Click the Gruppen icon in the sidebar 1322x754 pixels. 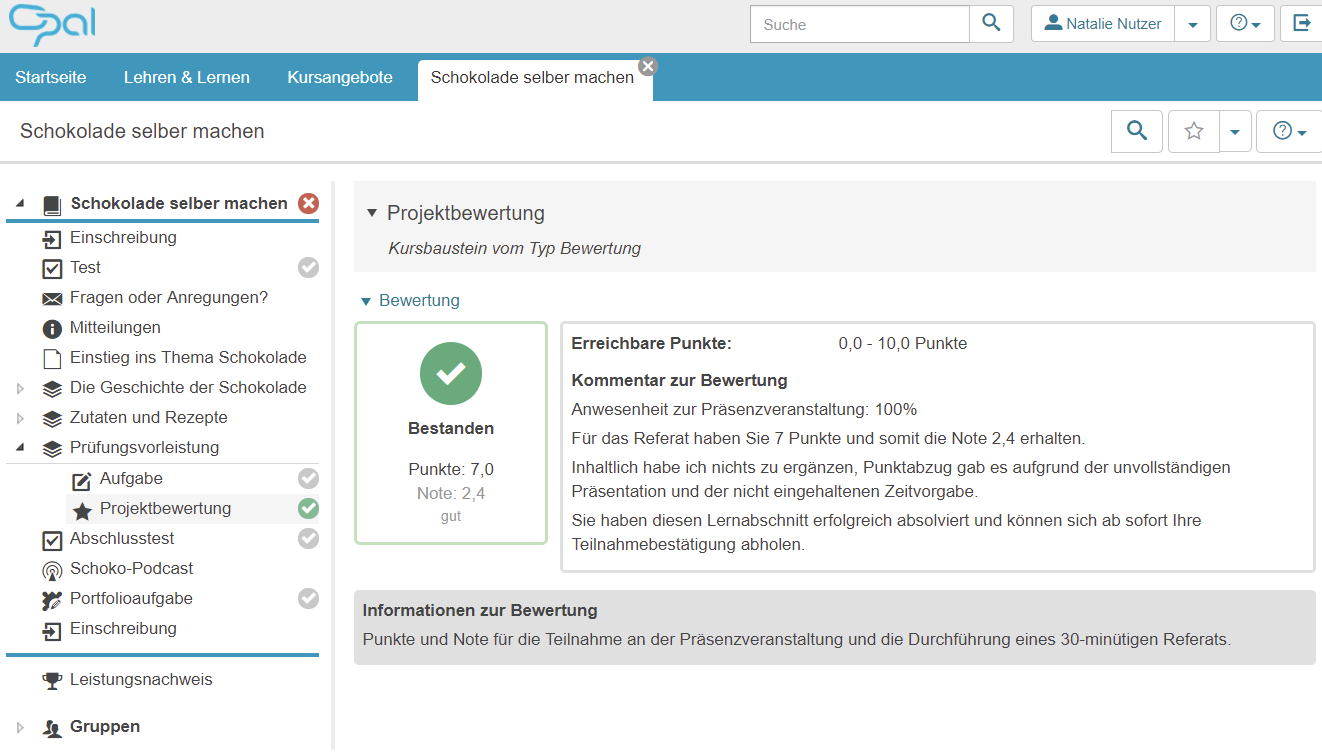click(52, 727)
